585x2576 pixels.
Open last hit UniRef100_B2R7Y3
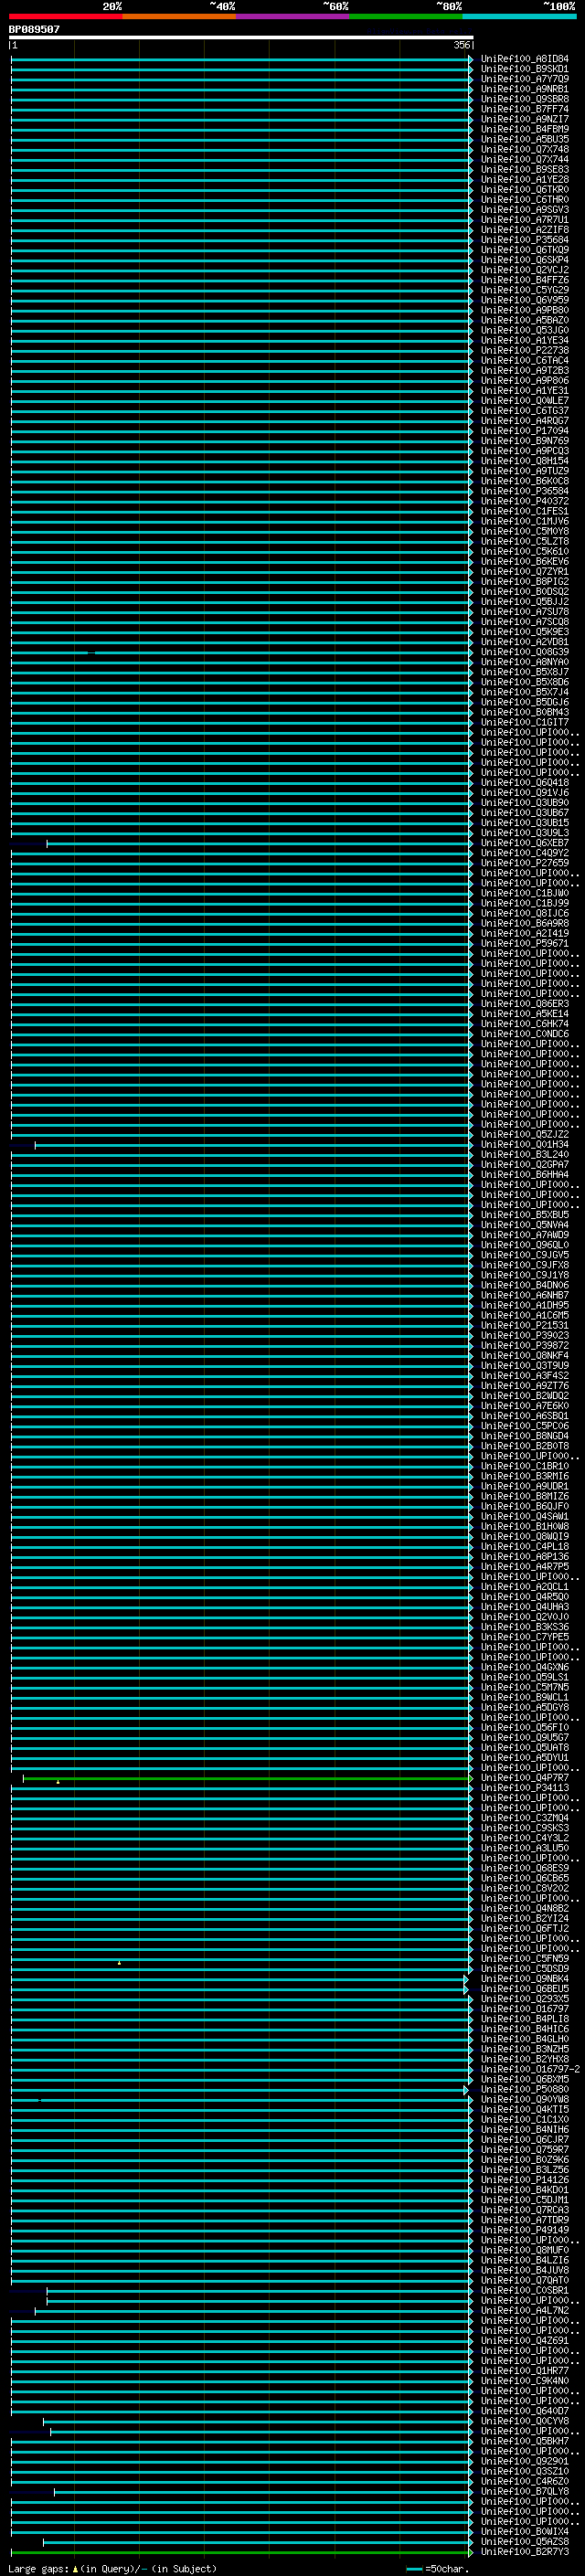[x=524, y=2551]
